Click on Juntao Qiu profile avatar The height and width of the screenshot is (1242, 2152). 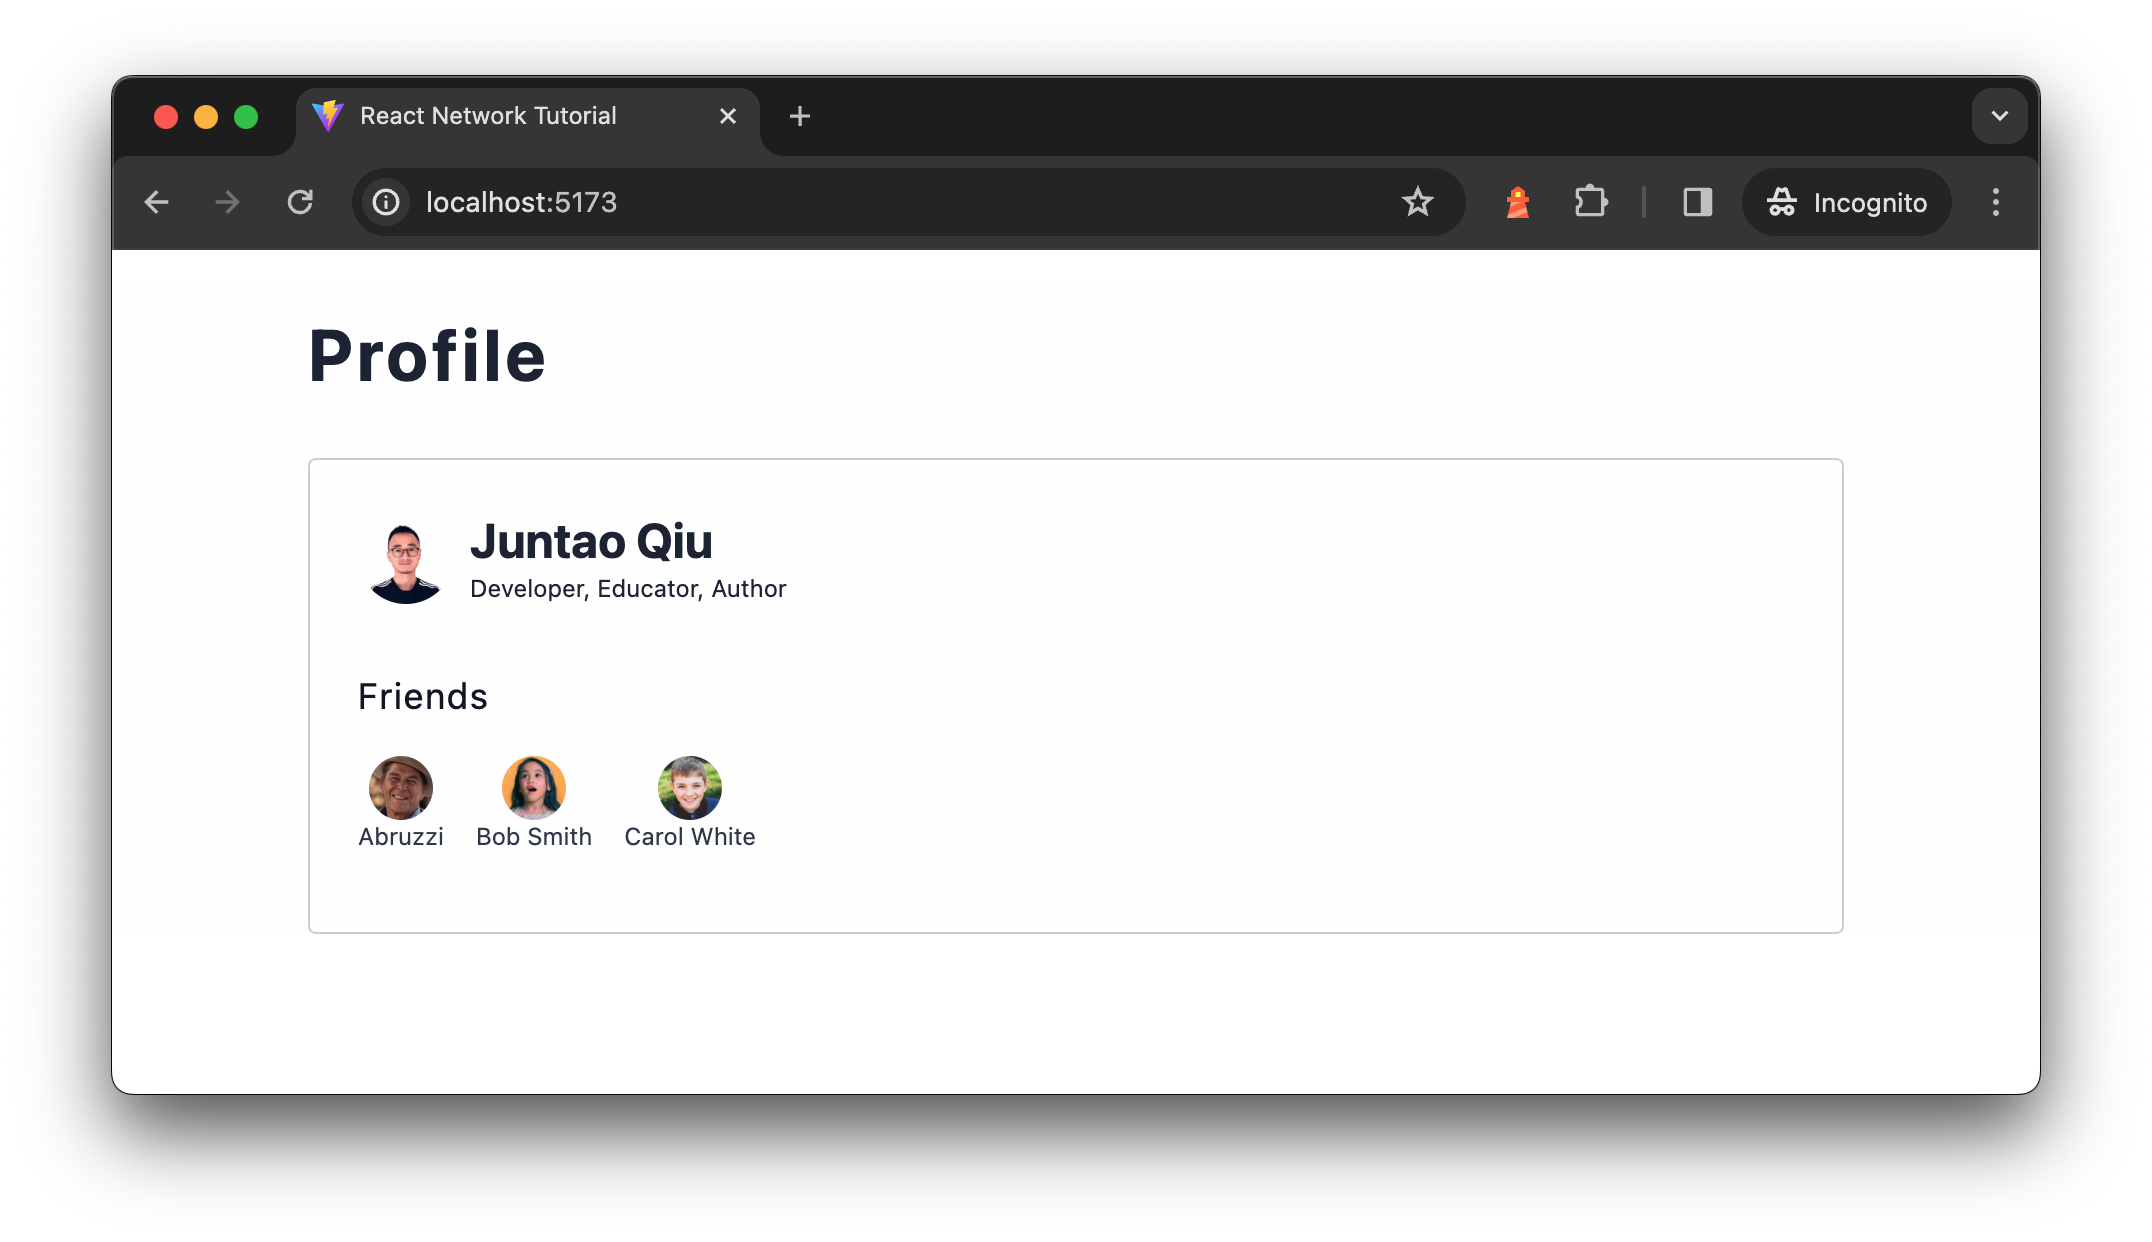click(x=404, y=562)
